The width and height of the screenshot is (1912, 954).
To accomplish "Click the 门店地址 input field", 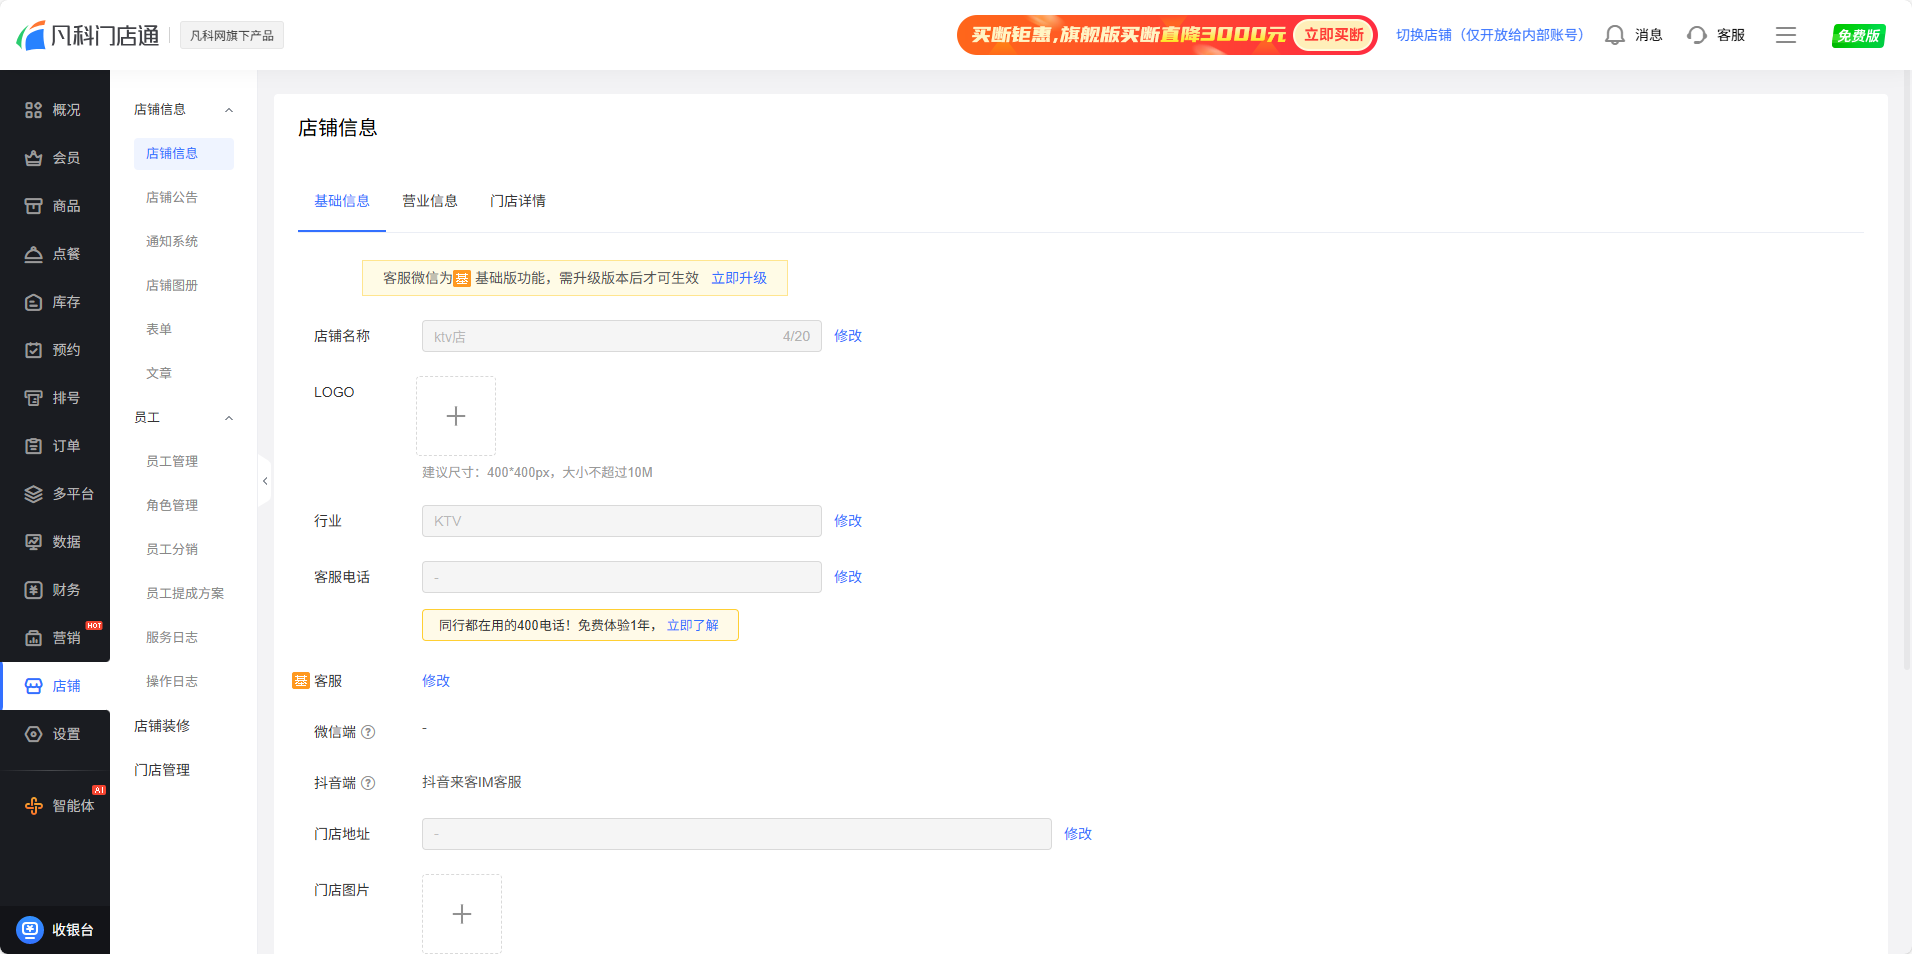I will pos(737,834).
